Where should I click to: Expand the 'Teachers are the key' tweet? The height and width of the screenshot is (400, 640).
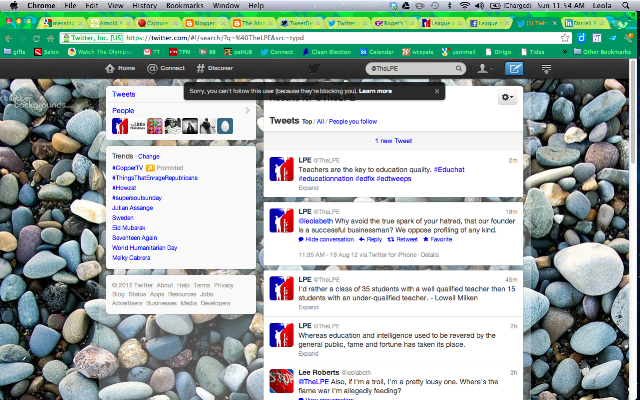point(308,188)
